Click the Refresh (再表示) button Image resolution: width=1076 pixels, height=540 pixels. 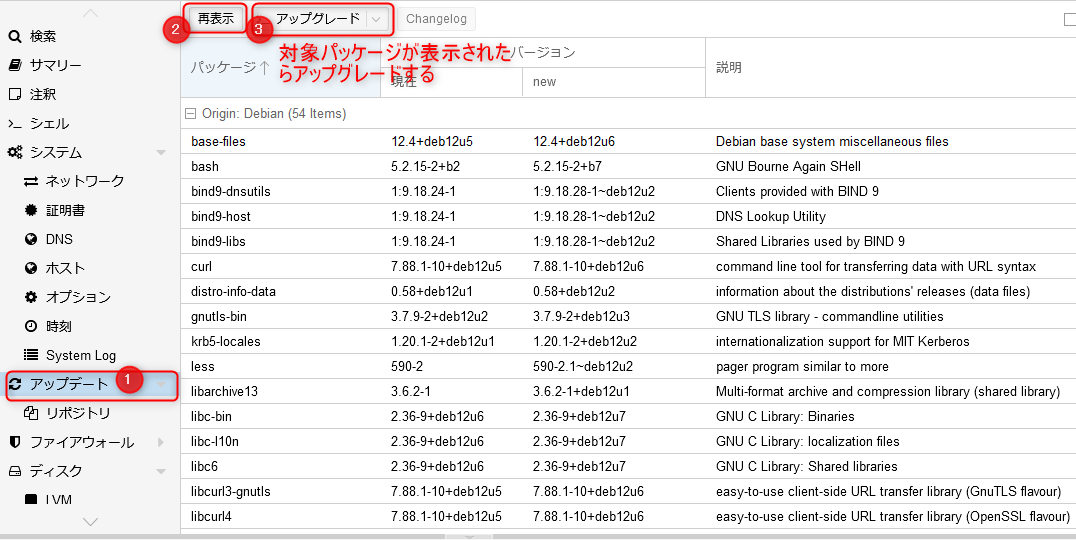pyautogui.click(x=216, y=19)
